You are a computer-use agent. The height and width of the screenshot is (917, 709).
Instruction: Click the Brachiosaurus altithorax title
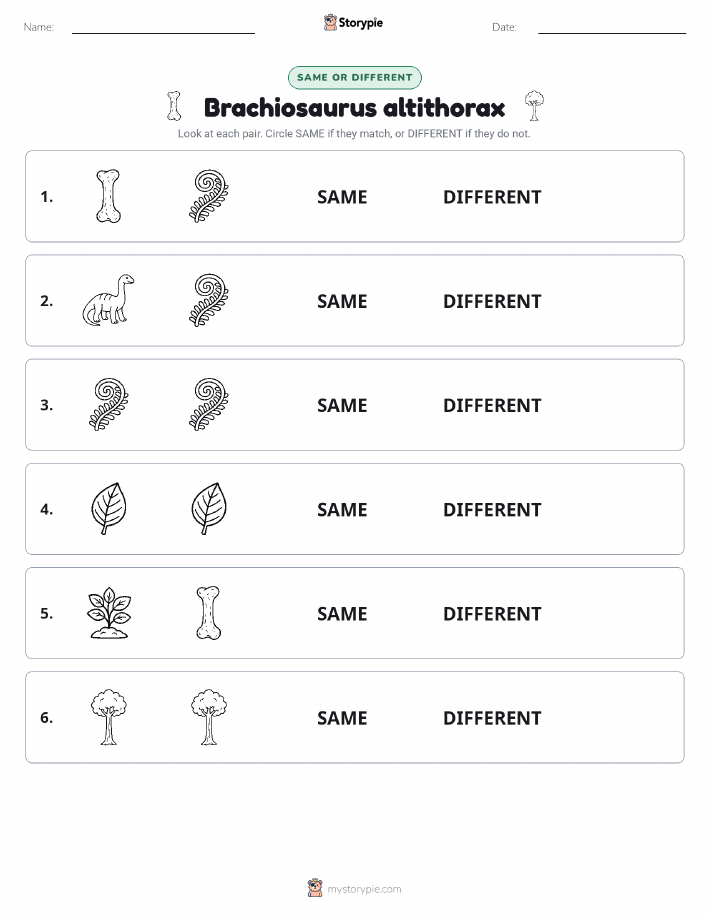coord(354,108)
